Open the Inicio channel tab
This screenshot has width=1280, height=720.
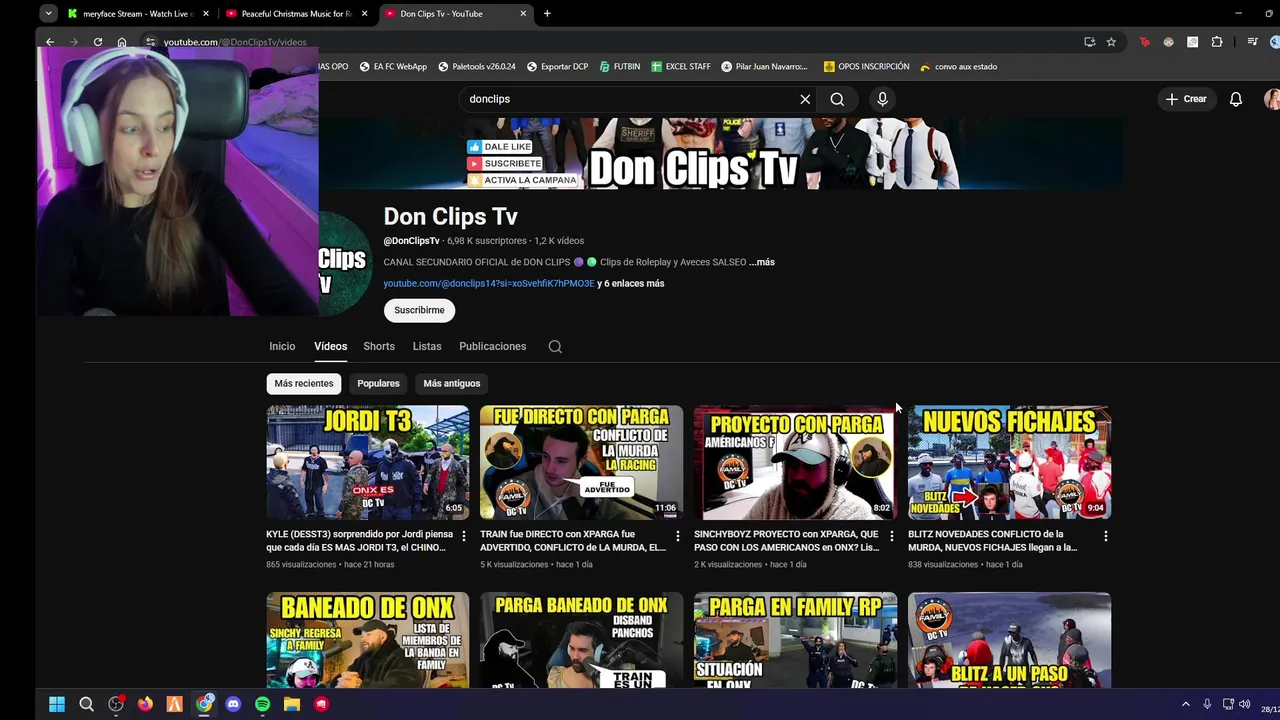pos(282,346)
